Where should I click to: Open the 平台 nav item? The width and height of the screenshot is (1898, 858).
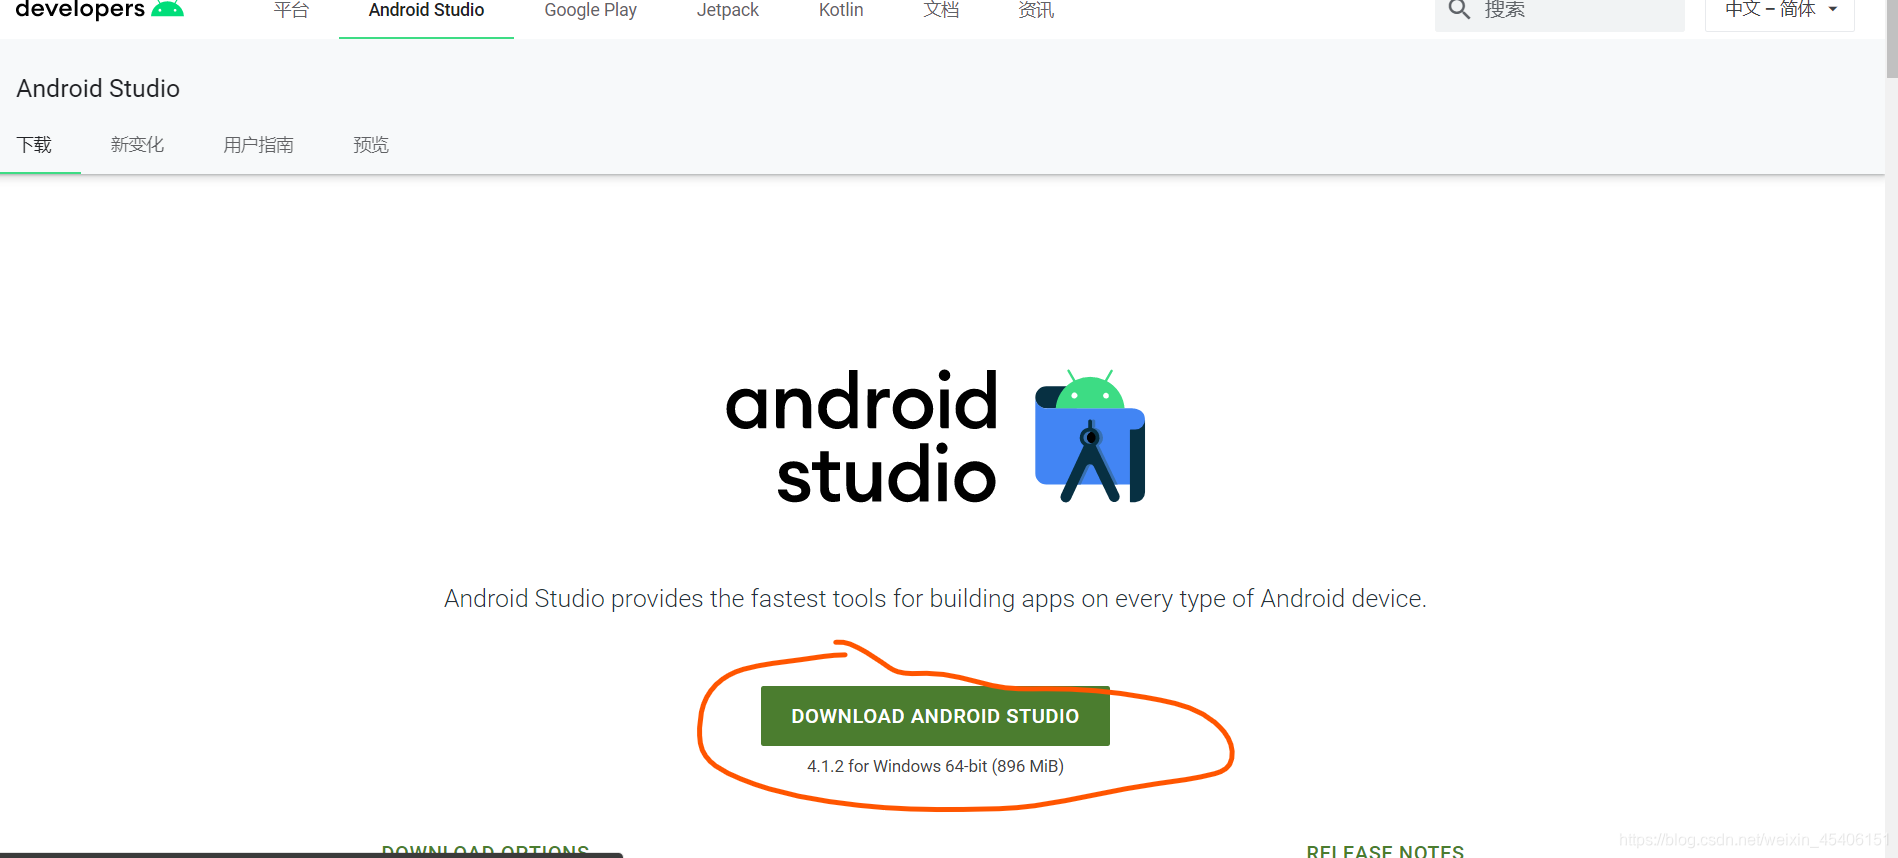pos(291,10)
